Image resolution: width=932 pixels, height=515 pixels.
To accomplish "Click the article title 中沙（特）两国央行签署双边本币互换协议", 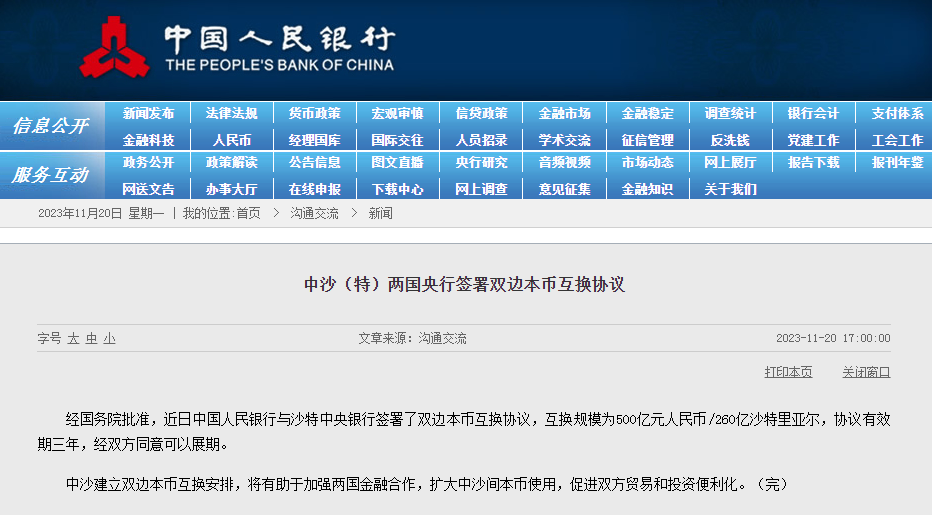I will [x=464, y=284].
